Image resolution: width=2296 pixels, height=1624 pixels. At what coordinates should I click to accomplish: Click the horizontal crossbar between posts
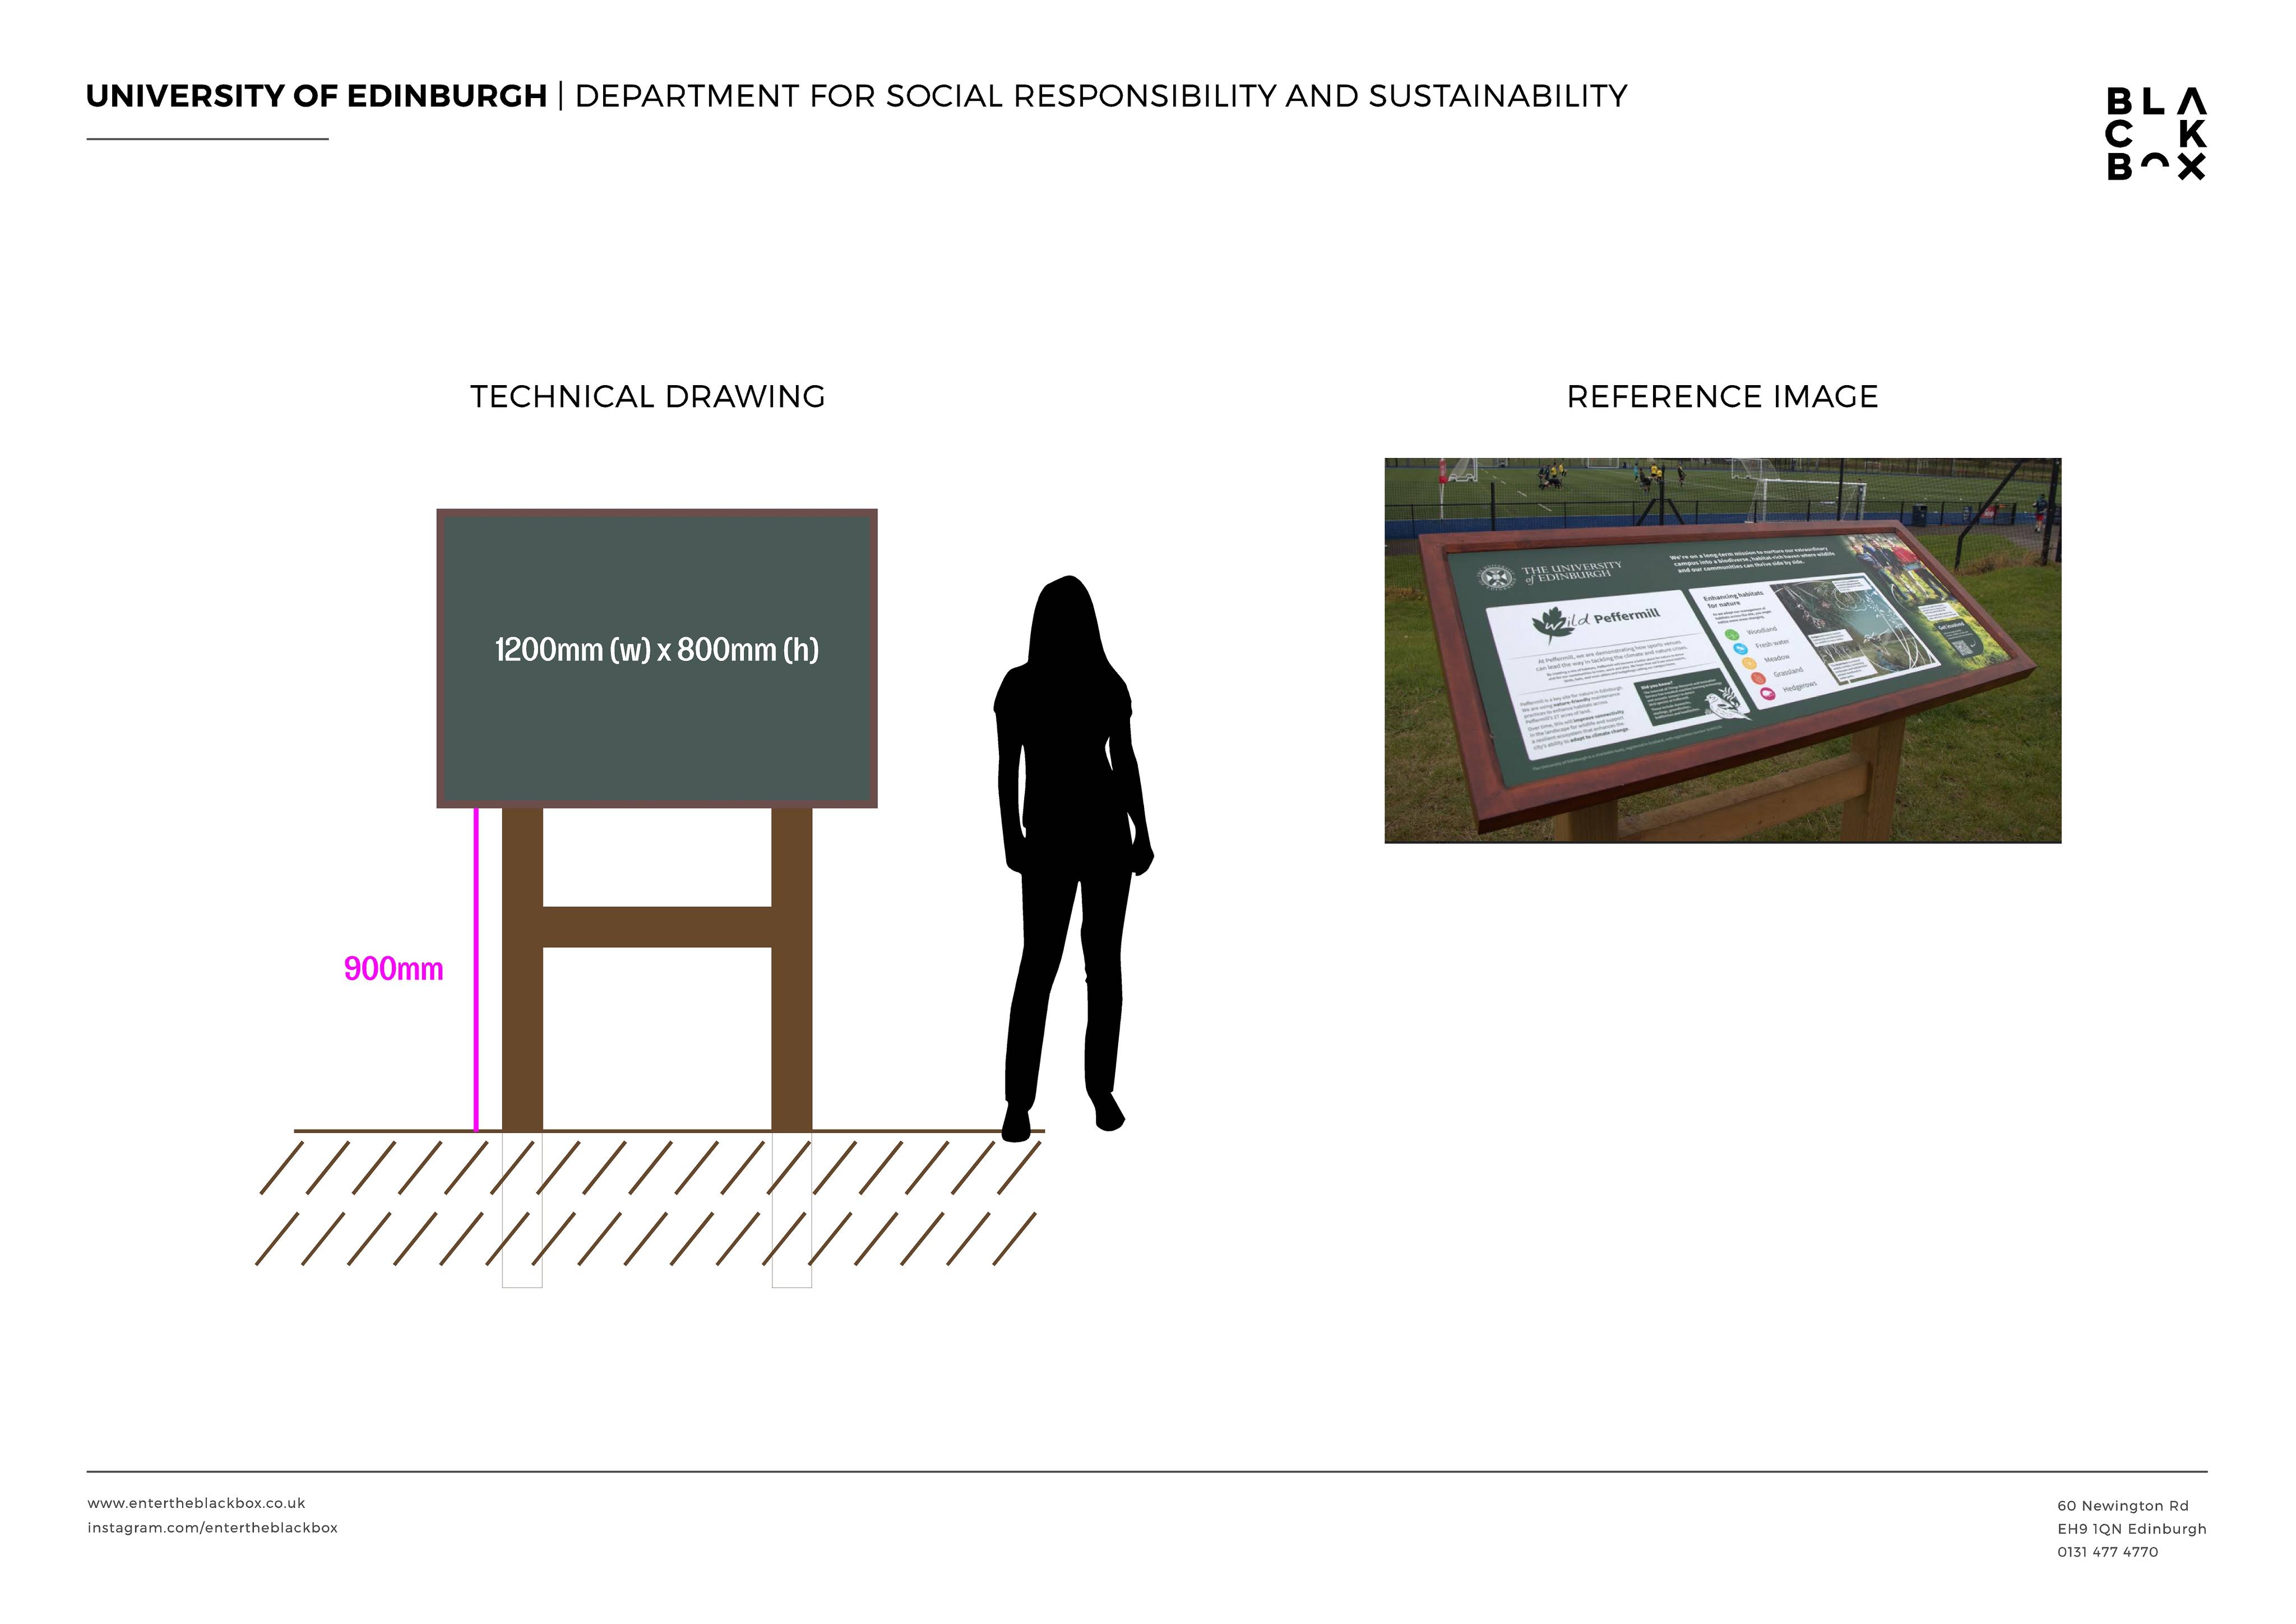point(657,927)
